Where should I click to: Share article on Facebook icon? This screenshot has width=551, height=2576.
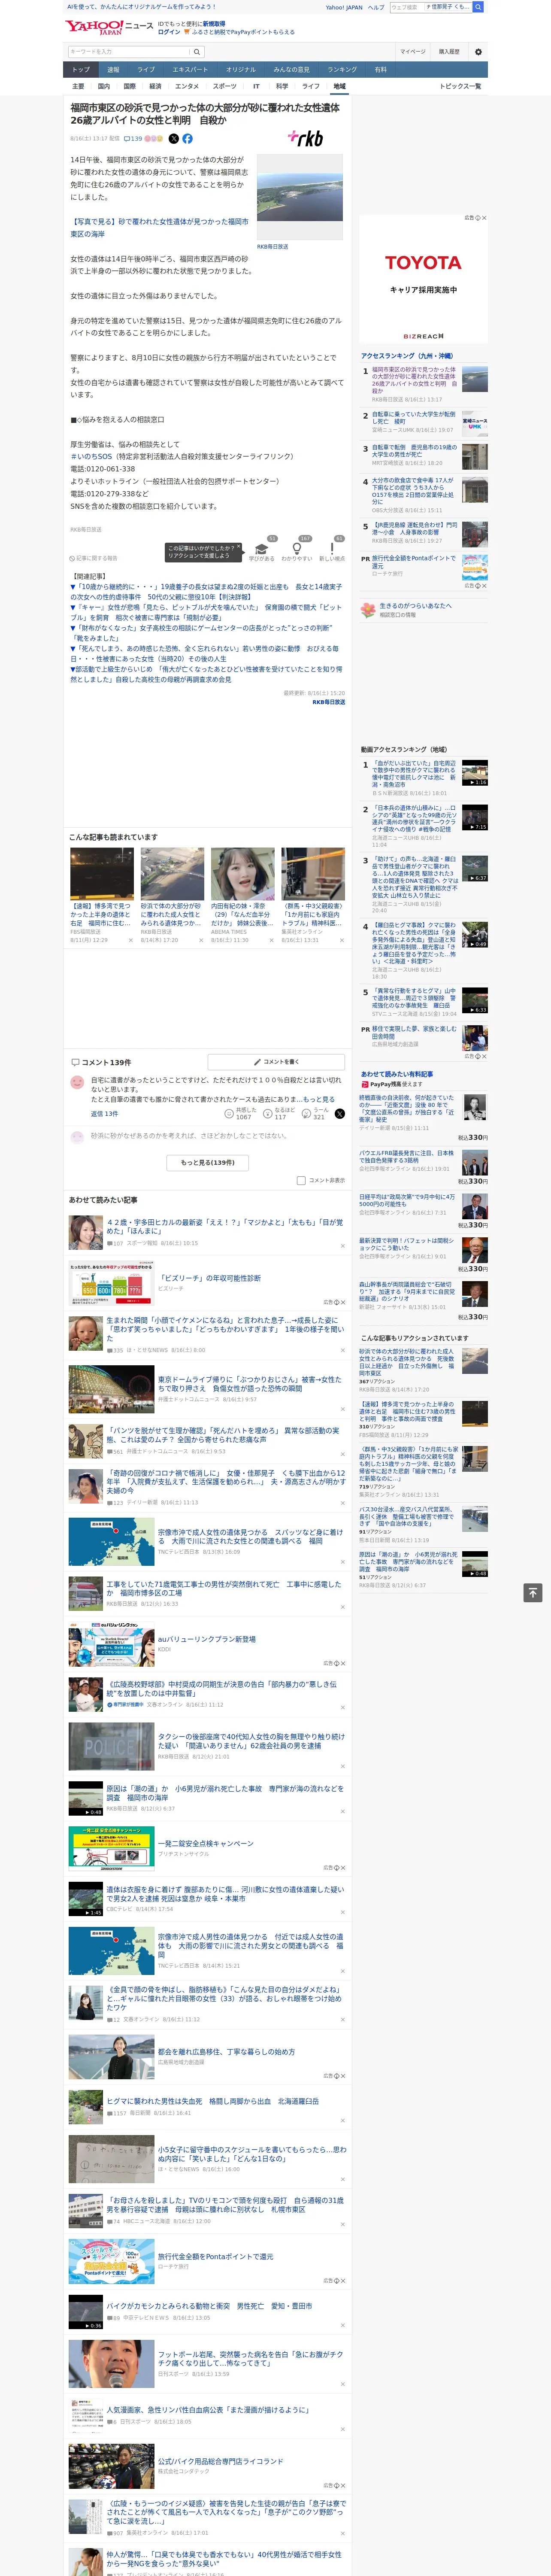point(187,139)
